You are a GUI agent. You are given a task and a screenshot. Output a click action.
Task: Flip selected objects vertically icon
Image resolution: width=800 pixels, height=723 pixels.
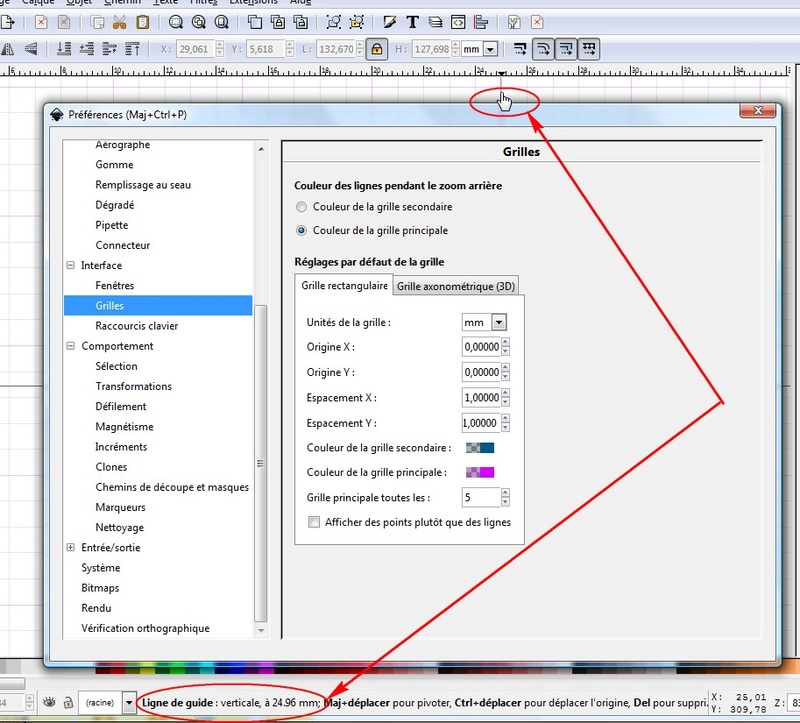pos(31,49)
